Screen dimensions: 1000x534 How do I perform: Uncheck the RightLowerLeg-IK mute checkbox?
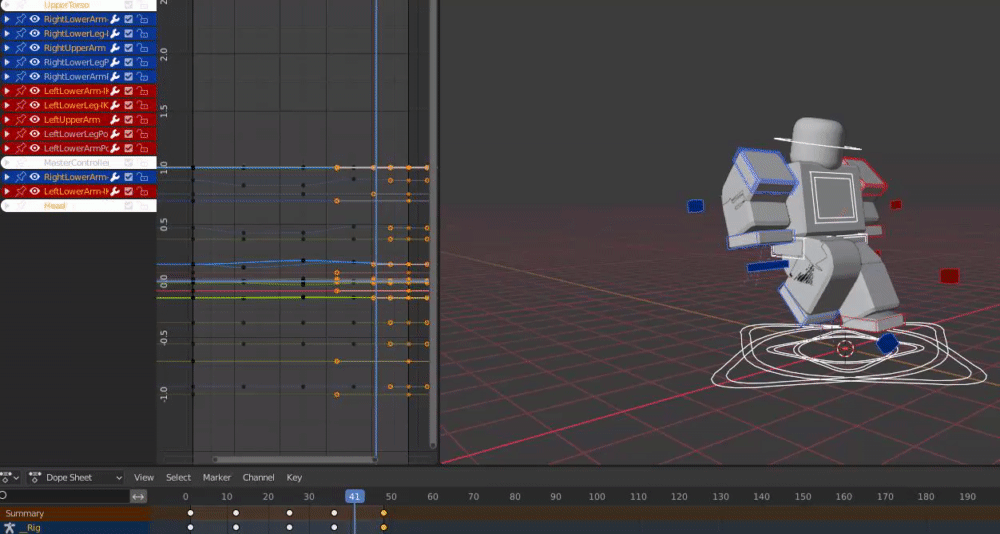pos(129,33)
